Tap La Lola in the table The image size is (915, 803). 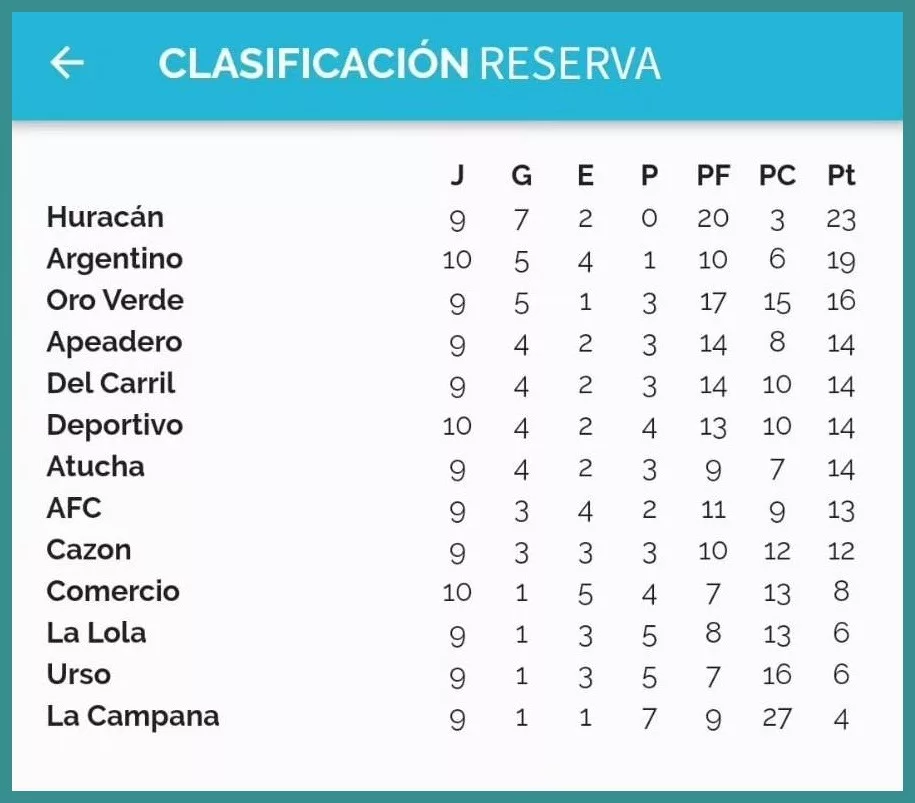[x=96, y=633]
